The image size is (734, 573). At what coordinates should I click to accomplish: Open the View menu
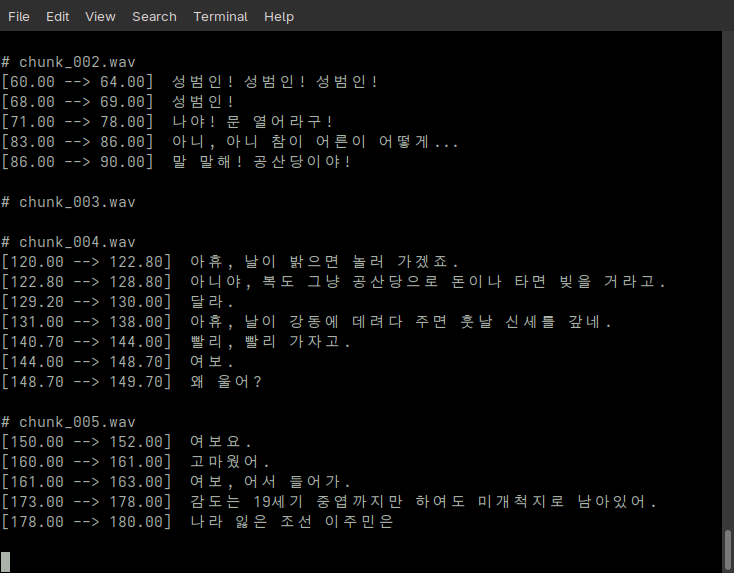click(x=100, y=16)
